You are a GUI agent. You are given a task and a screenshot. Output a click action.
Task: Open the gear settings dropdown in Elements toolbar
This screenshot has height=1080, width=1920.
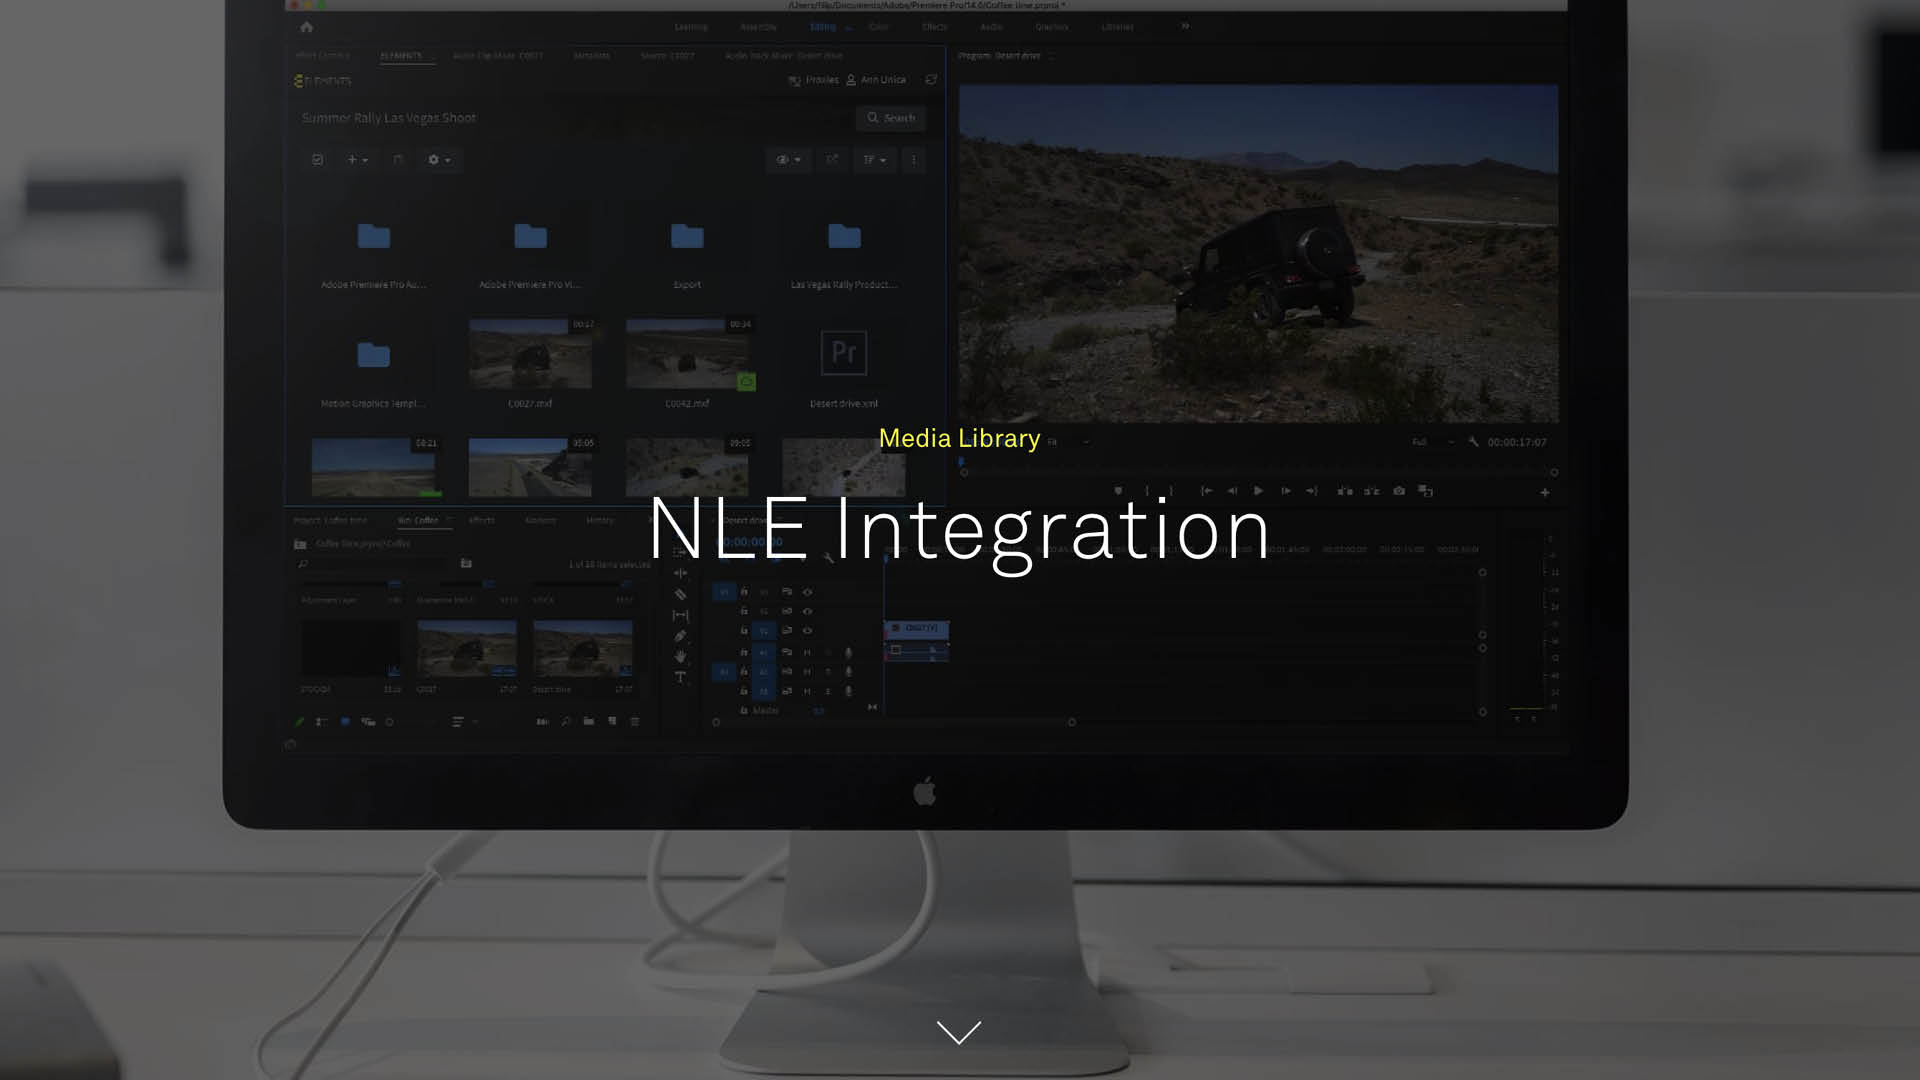439,160
